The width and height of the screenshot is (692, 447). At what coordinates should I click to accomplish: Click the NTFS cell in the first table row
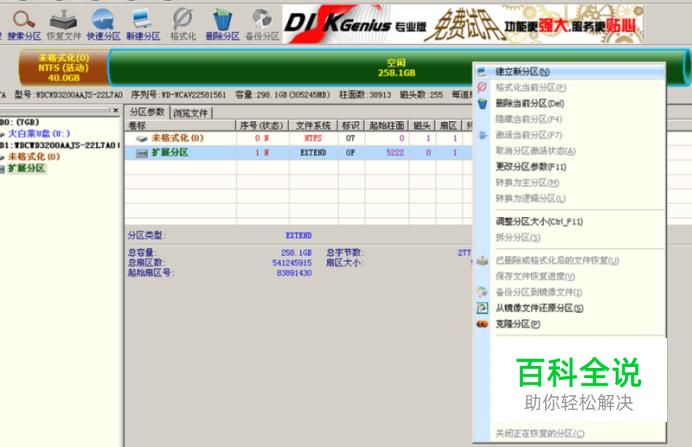coord(313,138)
